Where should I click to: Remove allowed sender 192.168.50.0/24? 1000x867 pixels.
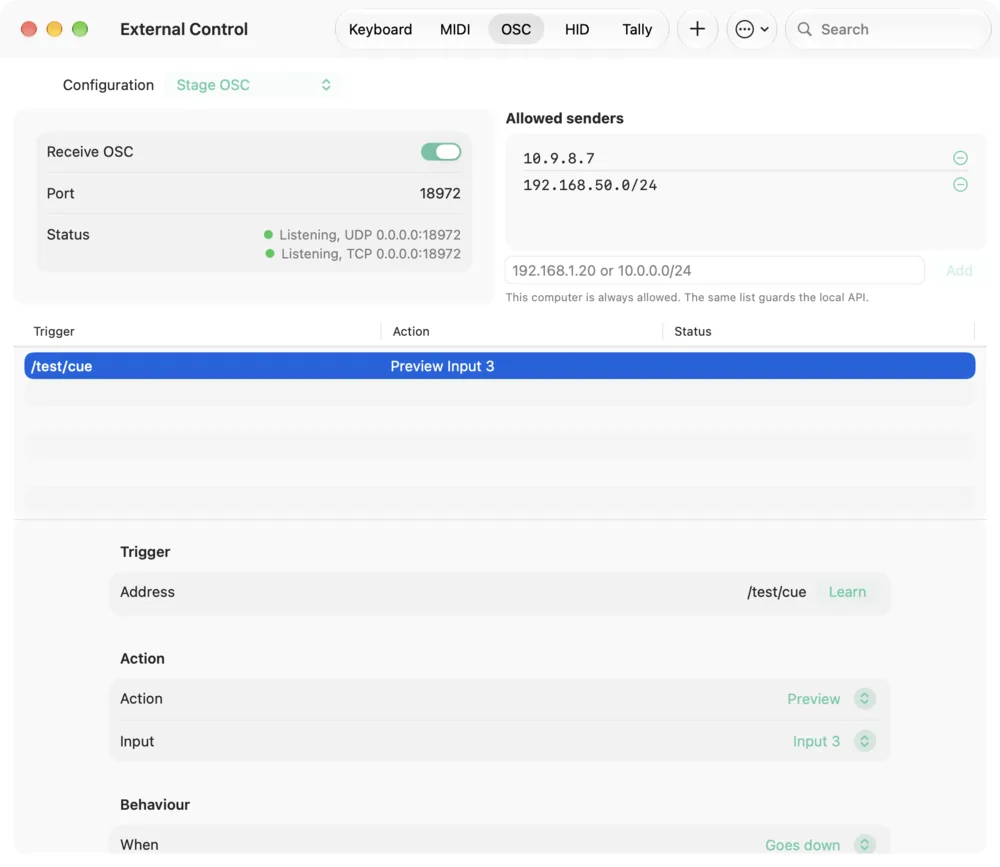click(960, 185)
